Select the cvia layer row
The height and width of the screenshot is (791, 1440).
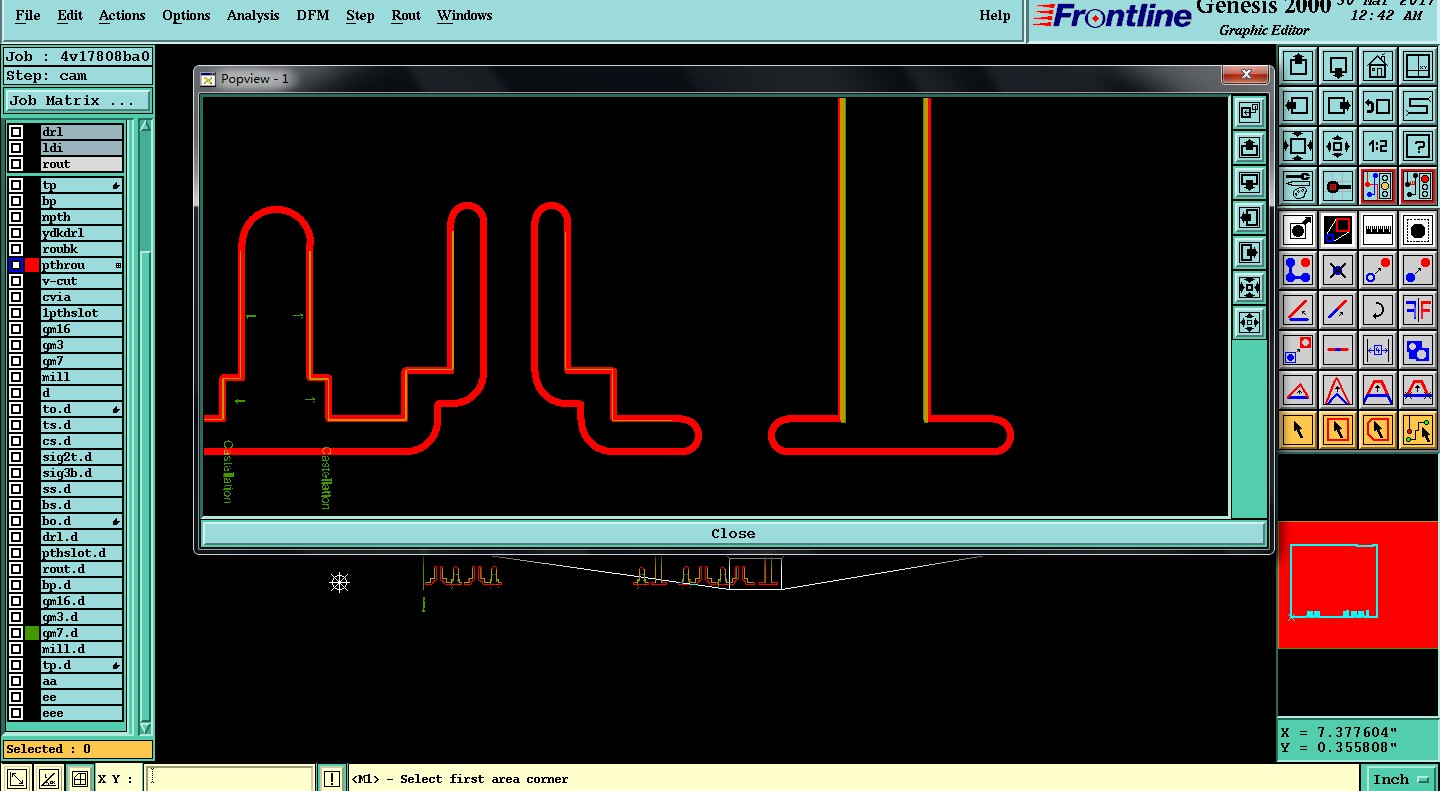coord(82,297)
